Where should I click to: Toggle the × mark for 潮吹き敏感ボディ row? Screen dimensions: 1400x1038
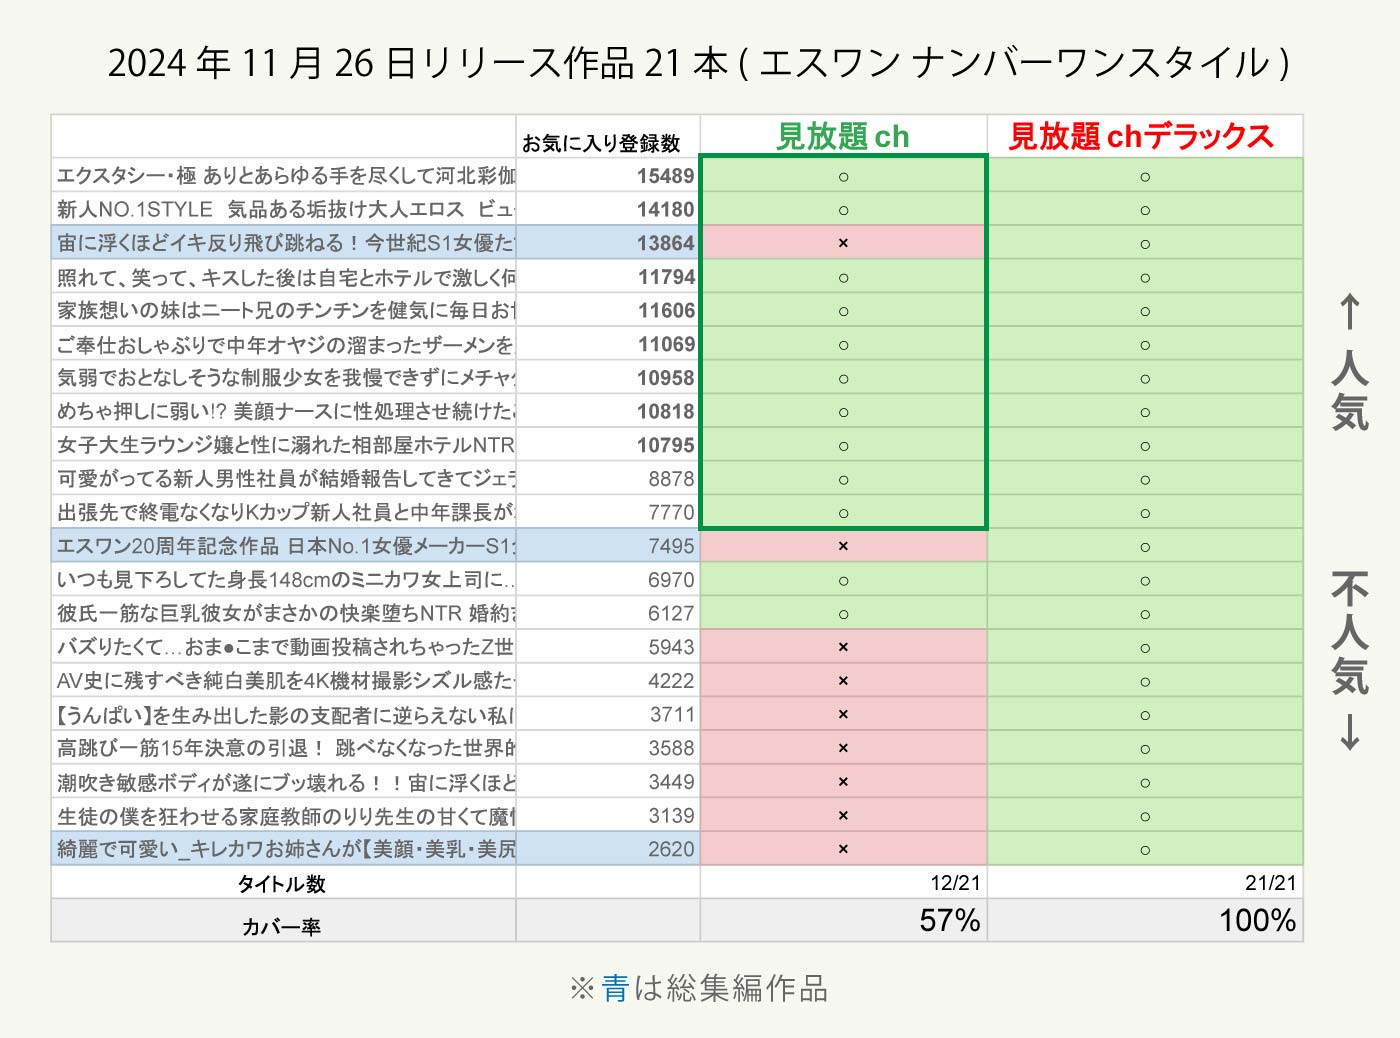(x=843, y=781)
